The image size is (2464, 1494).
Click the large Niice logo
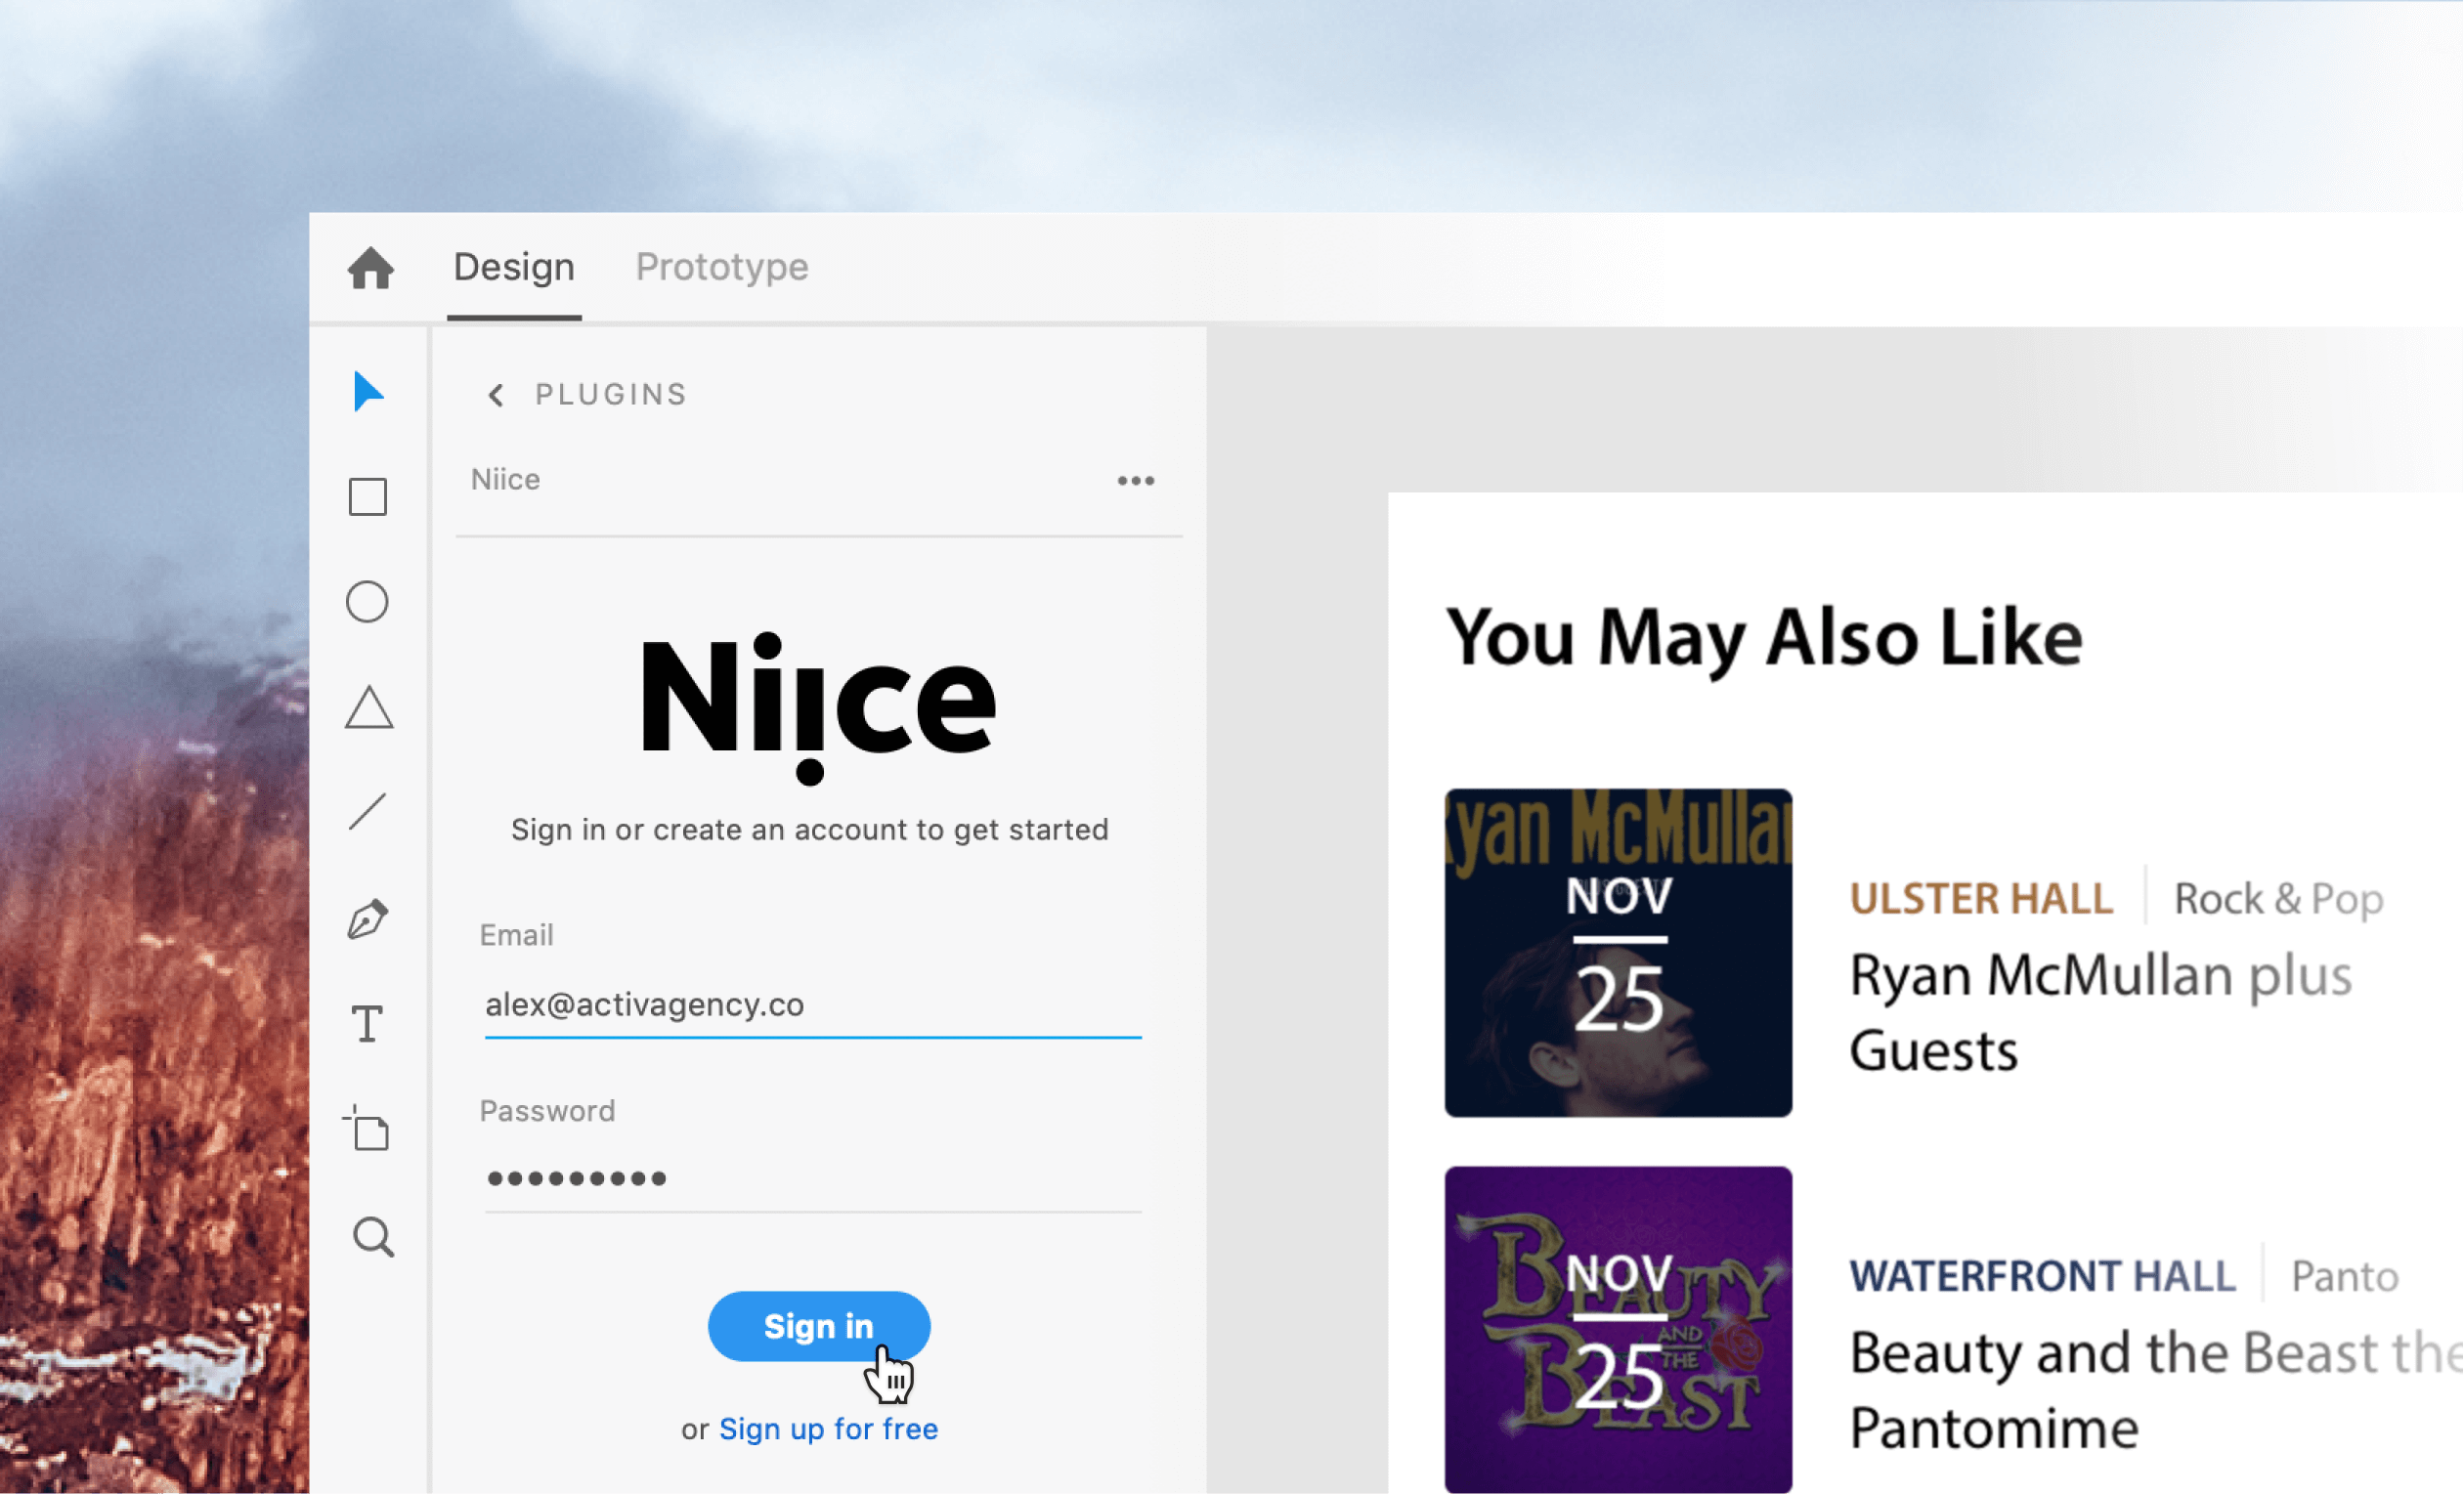click(x=819, y=708)
